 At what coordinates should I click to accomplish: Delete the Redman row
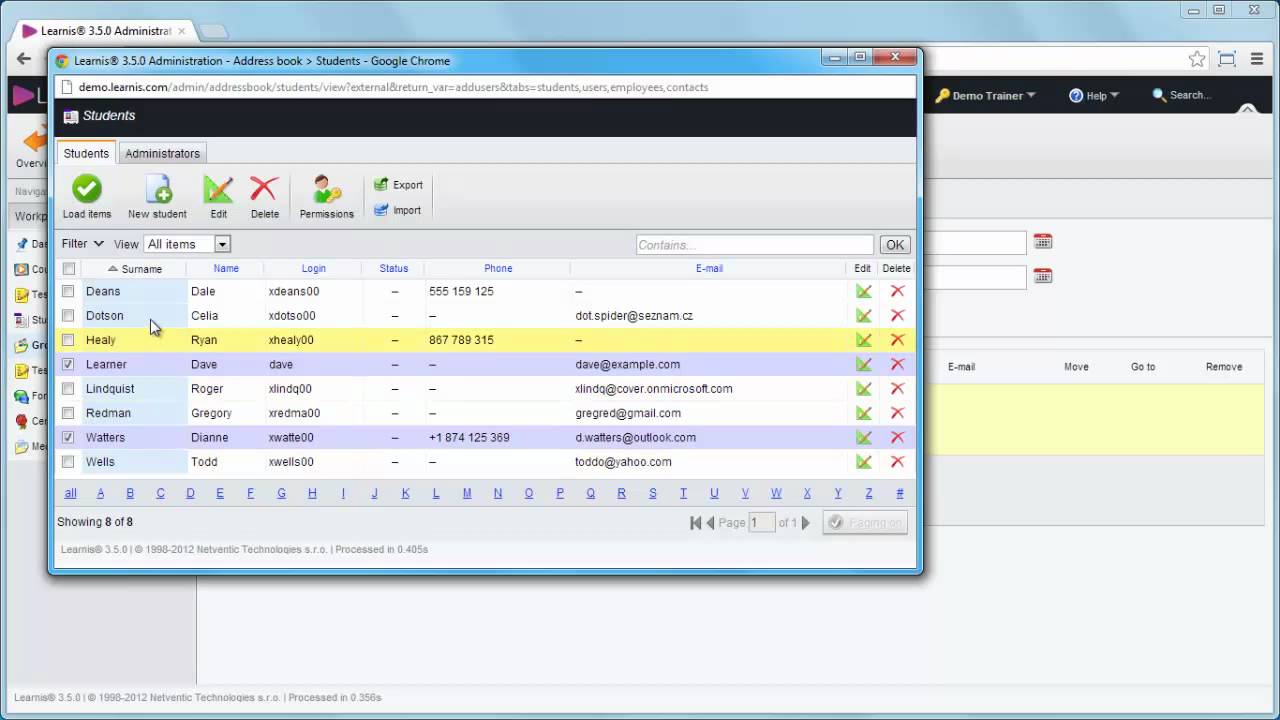[897, 413]
